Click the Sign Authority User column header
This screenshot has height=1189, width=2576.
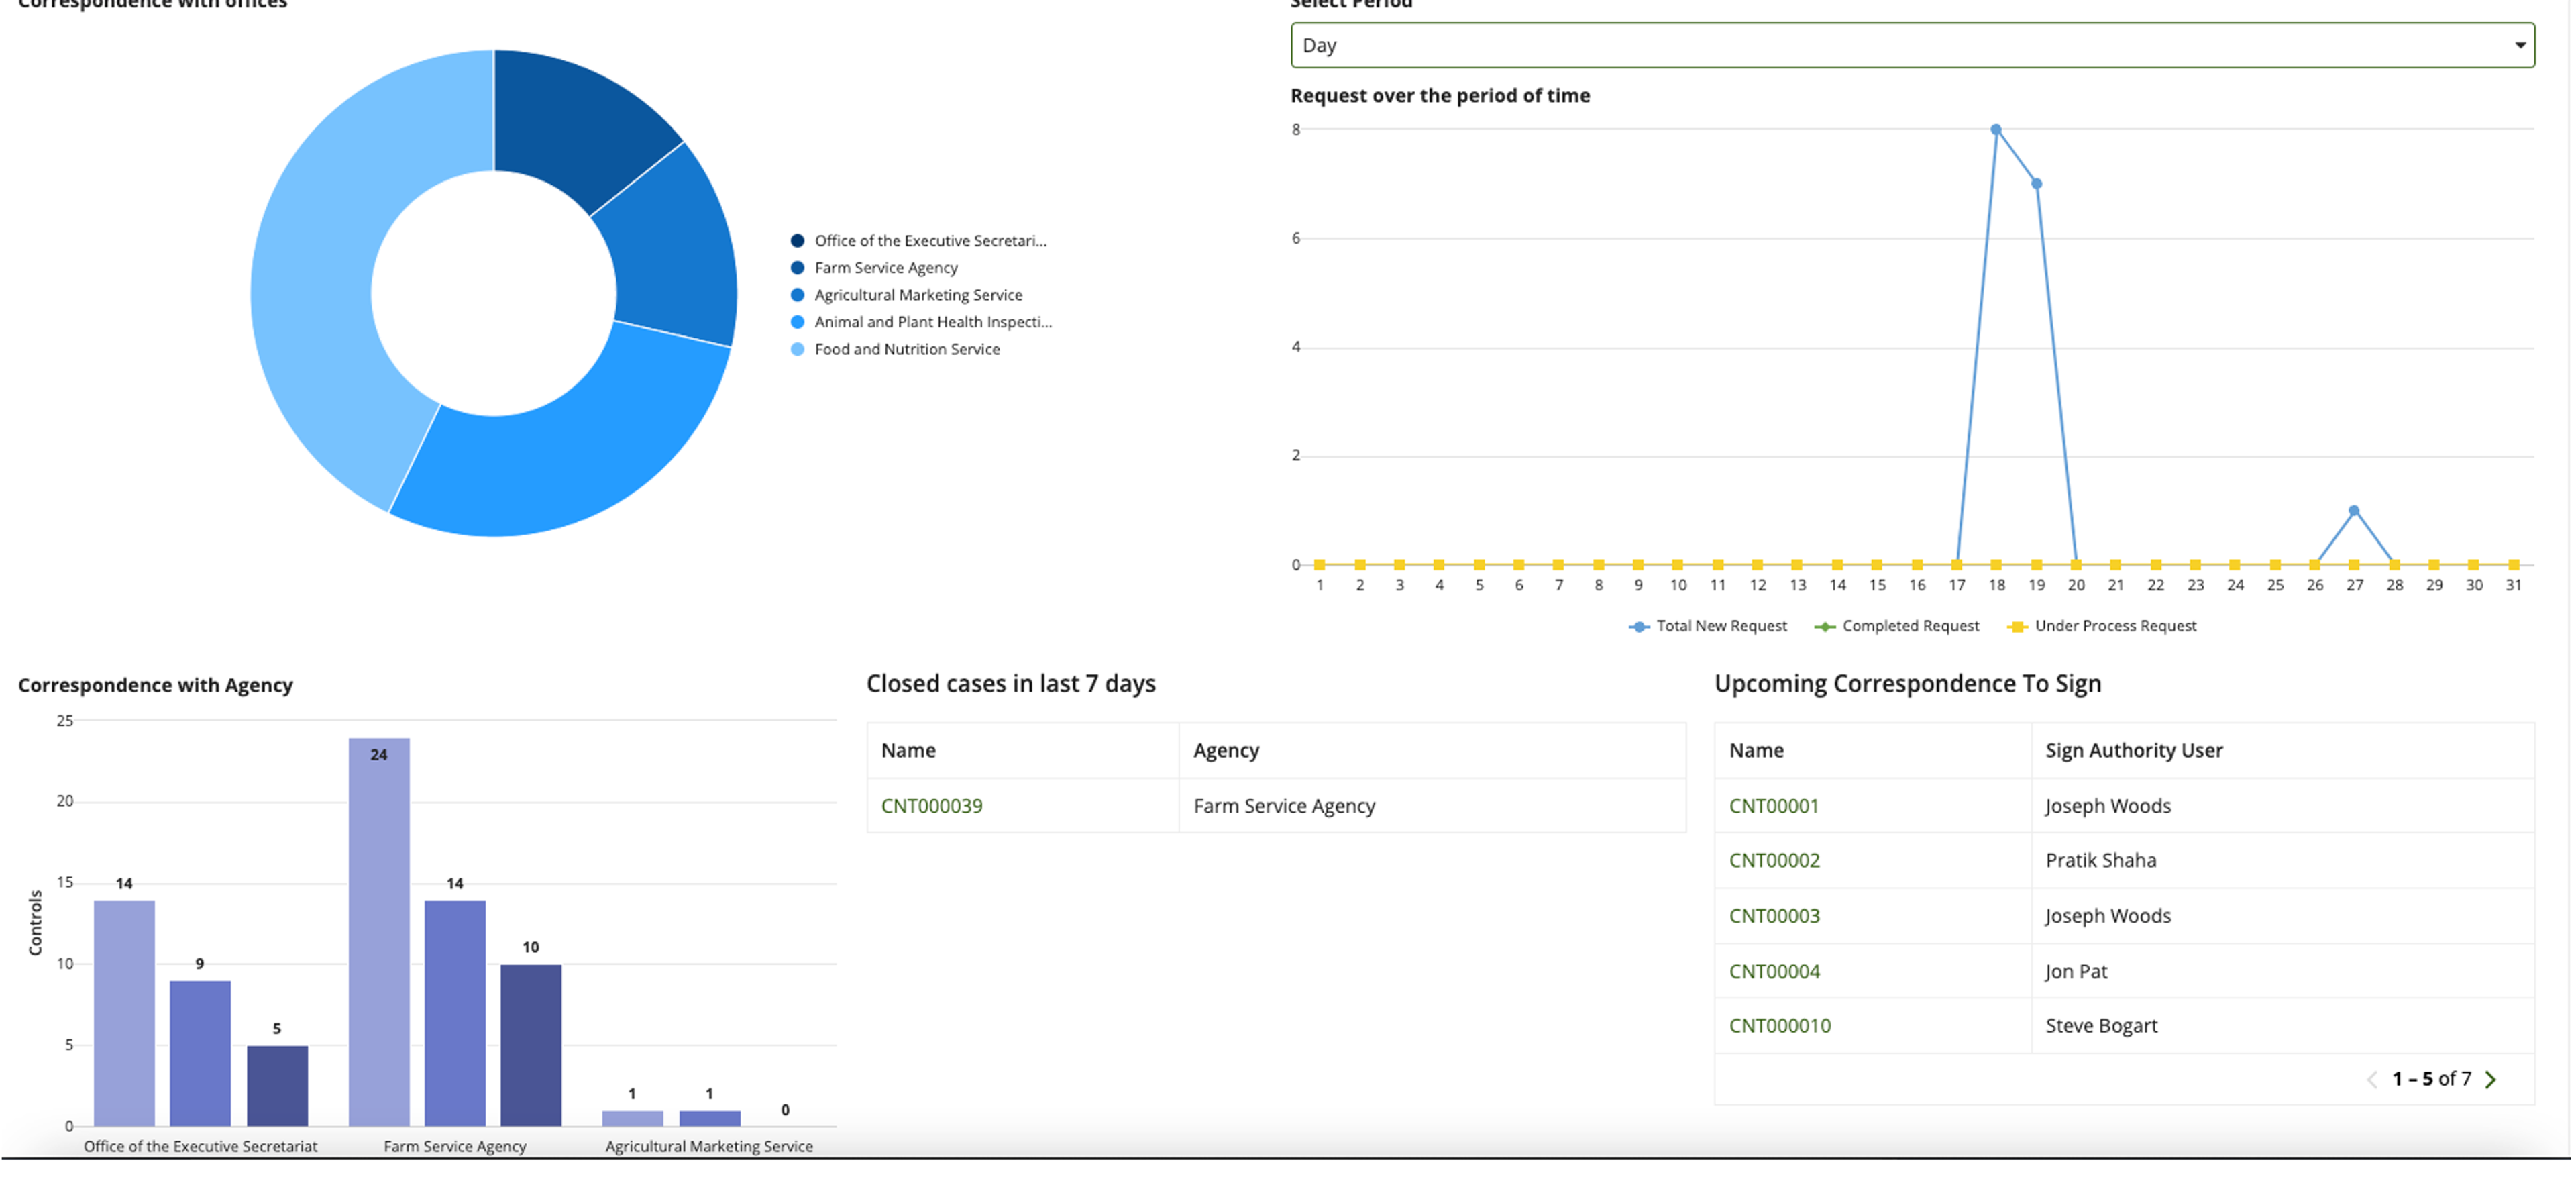click(x=2133, y=751)
